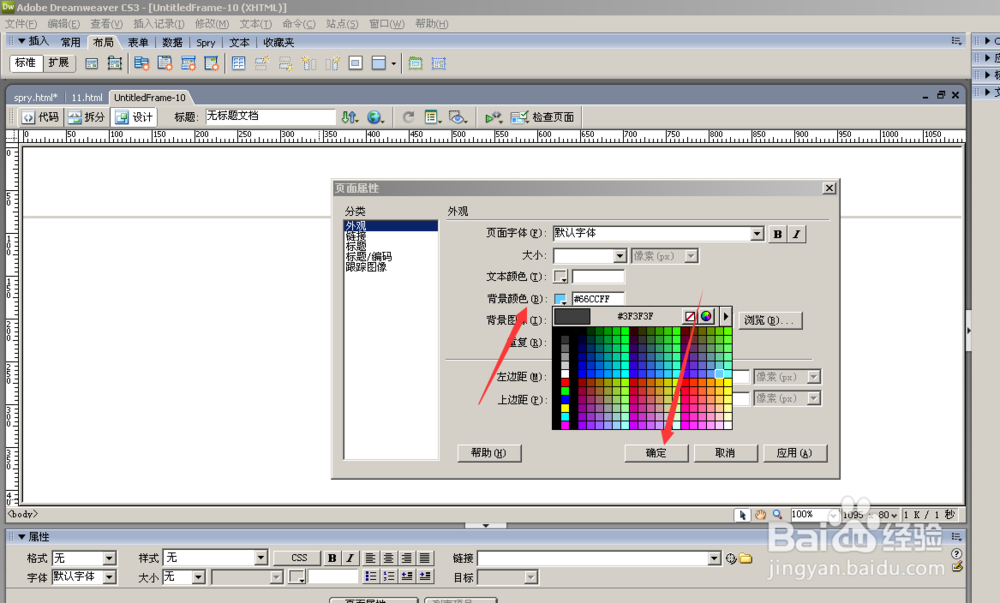Select the Hand tool in status bar
Viewport: 1000px width, 603px height.
(x=760, y=514)
